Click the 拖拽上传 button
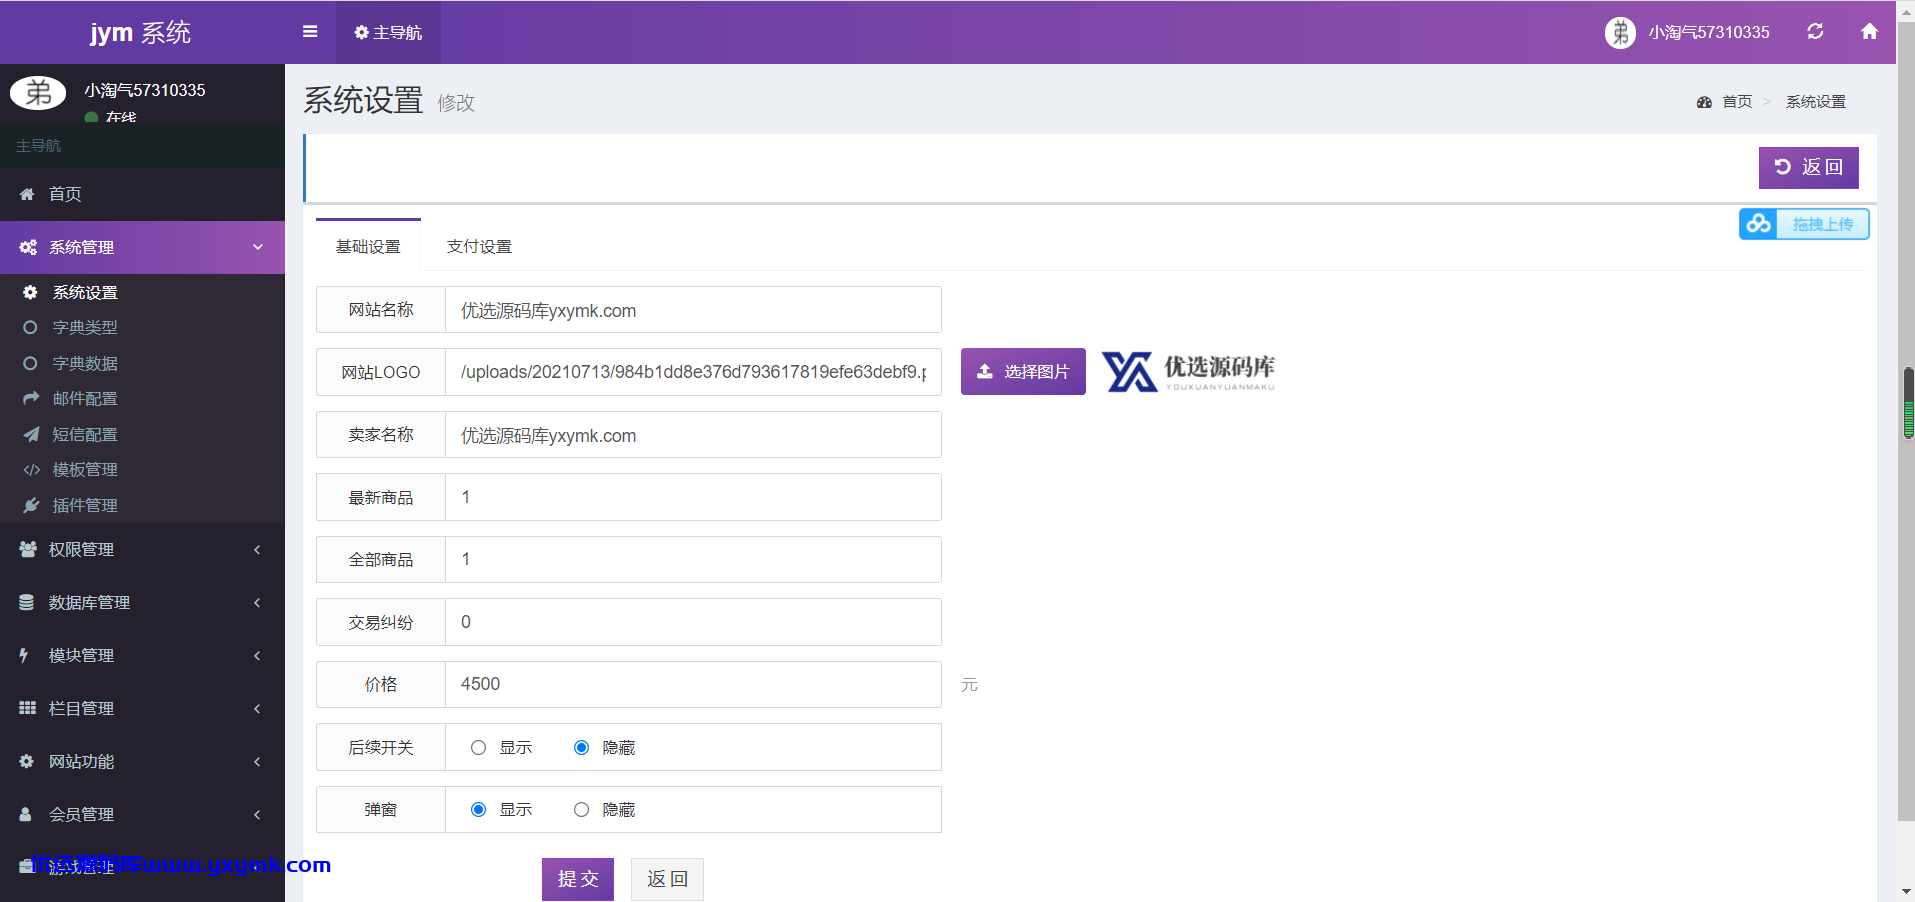 (1804, 224)
